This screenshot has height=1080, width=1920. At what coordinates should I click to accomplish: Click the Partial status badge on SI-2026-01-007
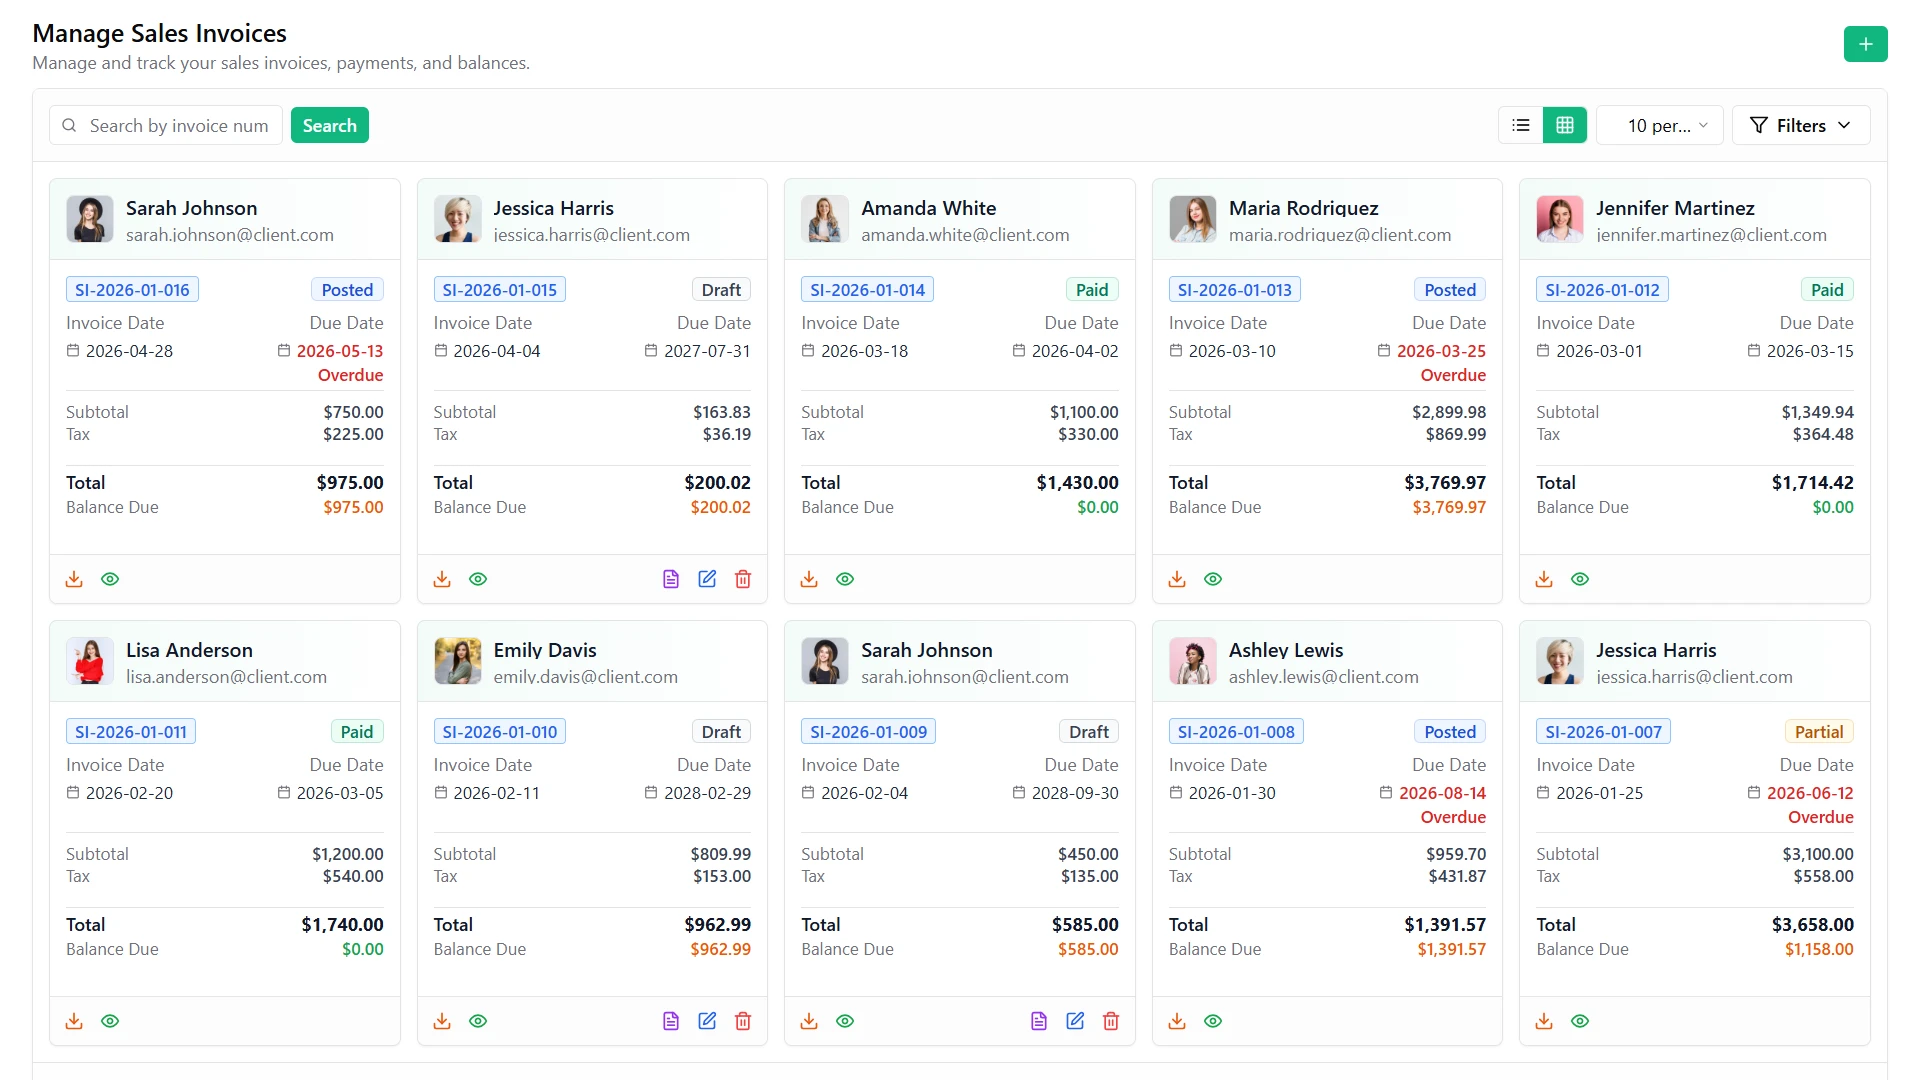coord(1819,732)
